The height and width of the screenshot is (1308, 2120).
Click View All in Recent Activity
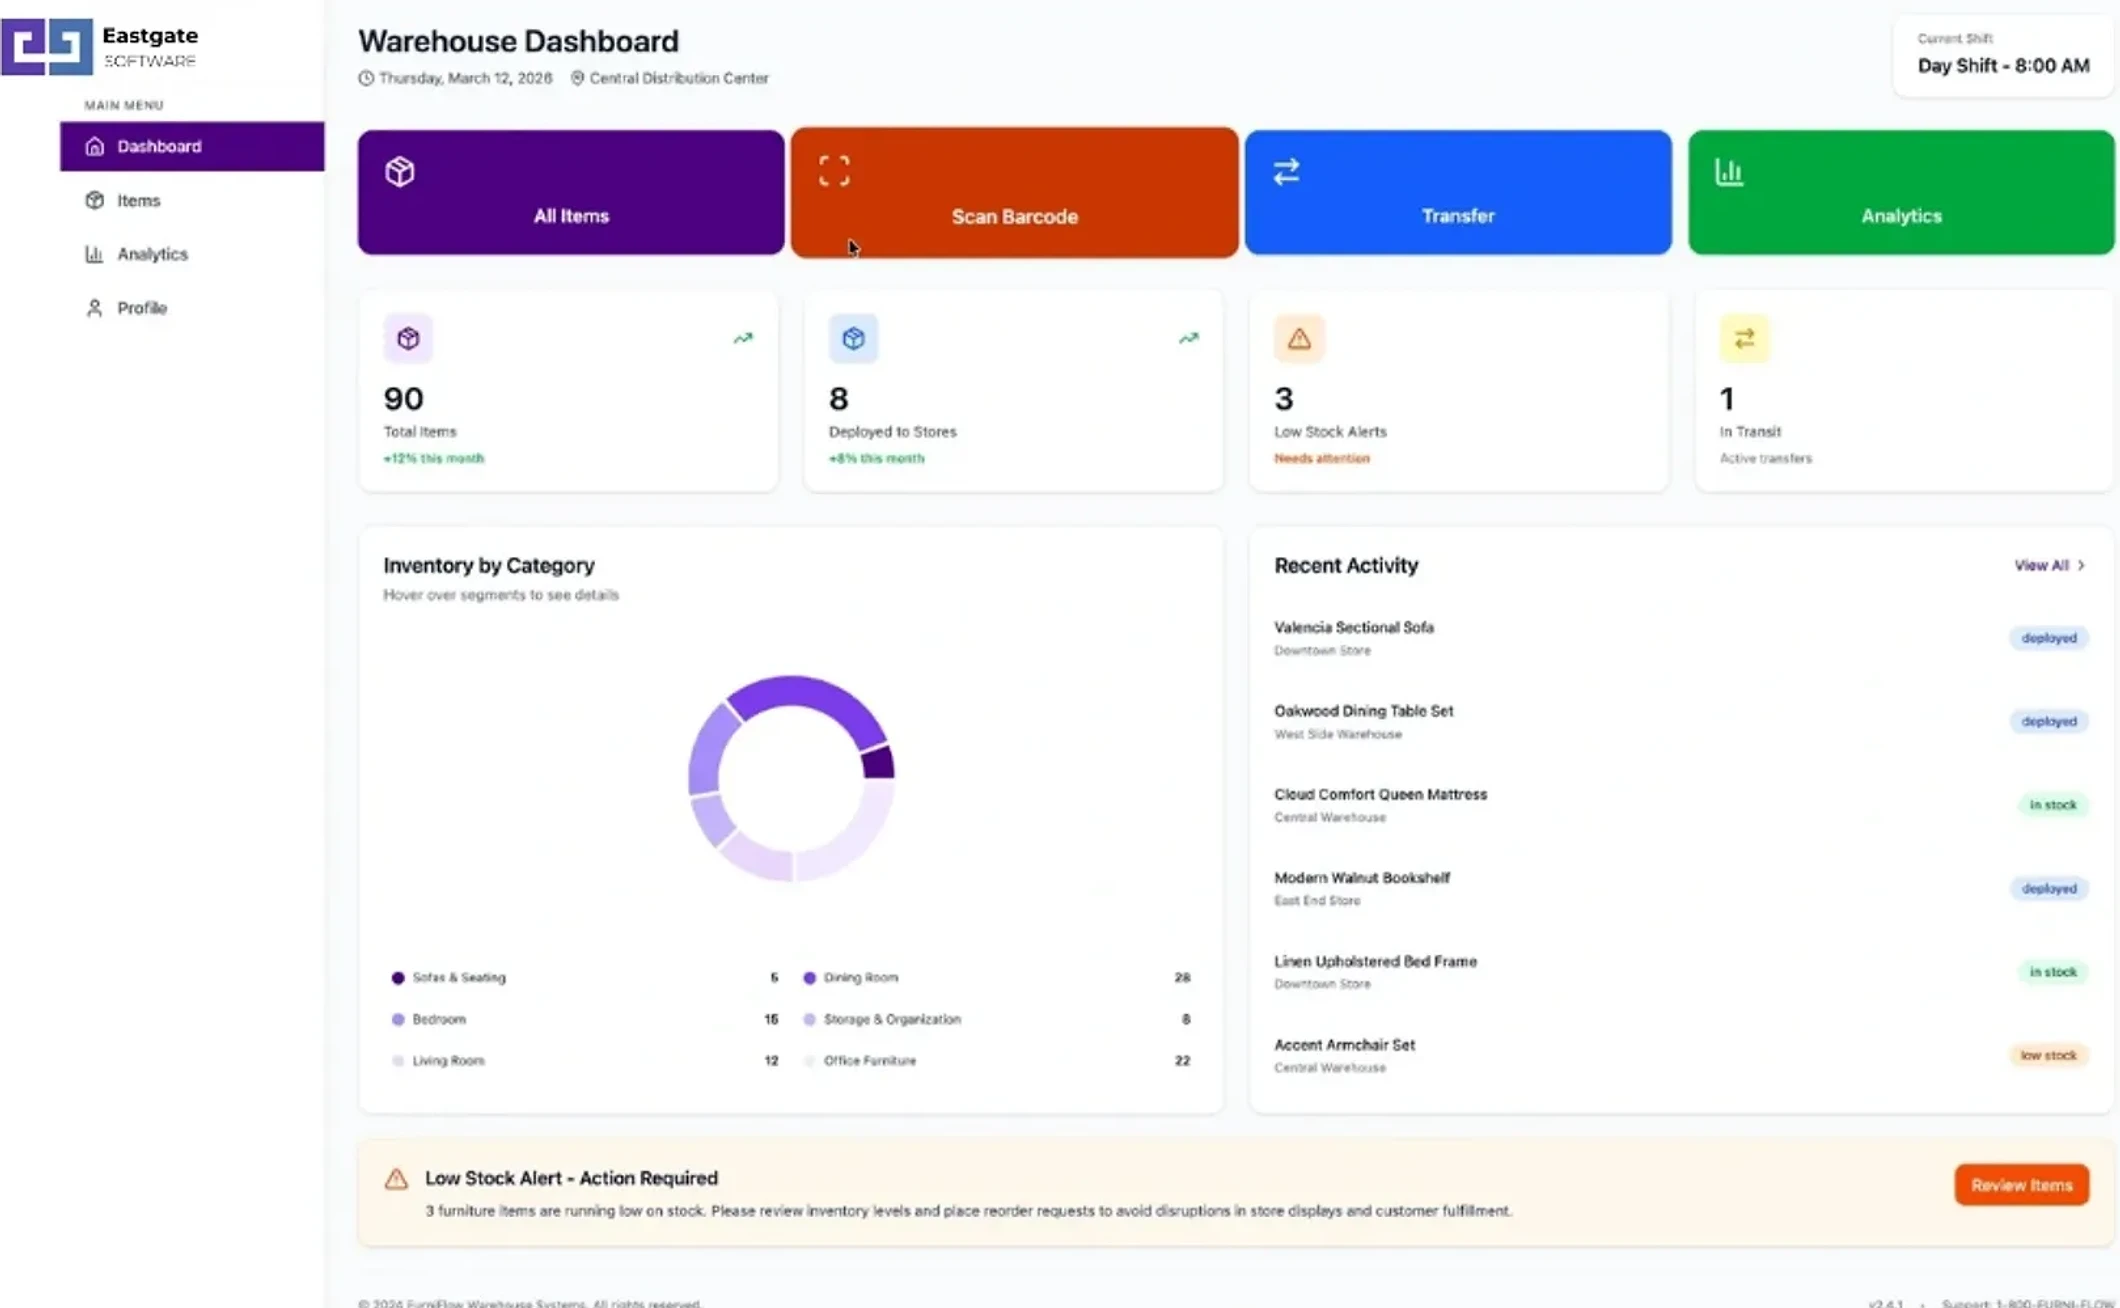(x=2041, y=565)
